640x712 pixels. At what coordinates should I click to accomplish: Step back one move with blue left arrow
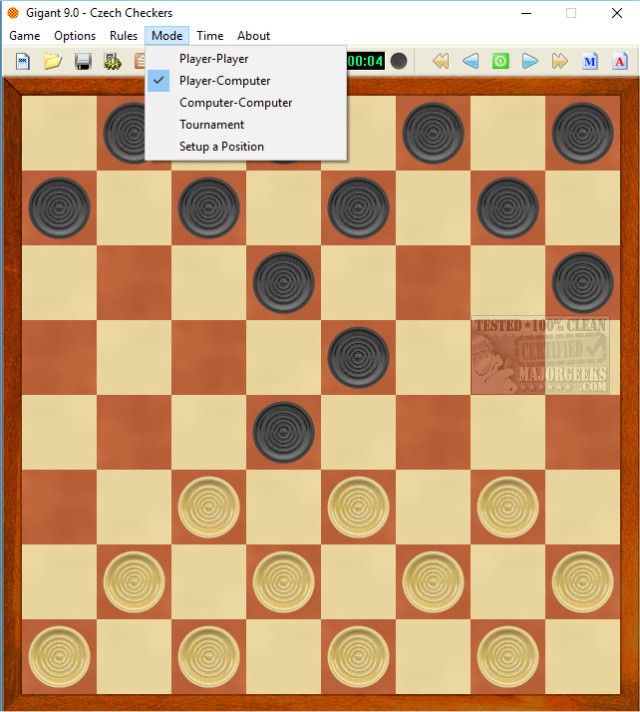[x=470, y=61]
